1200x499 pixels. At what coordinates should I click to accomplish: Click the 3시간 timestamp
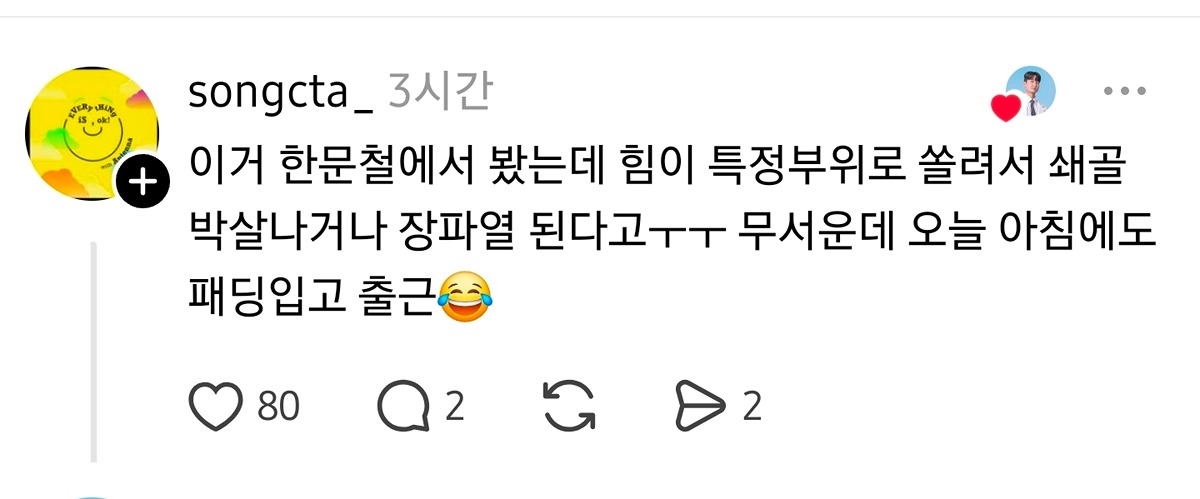coord(440,94)
